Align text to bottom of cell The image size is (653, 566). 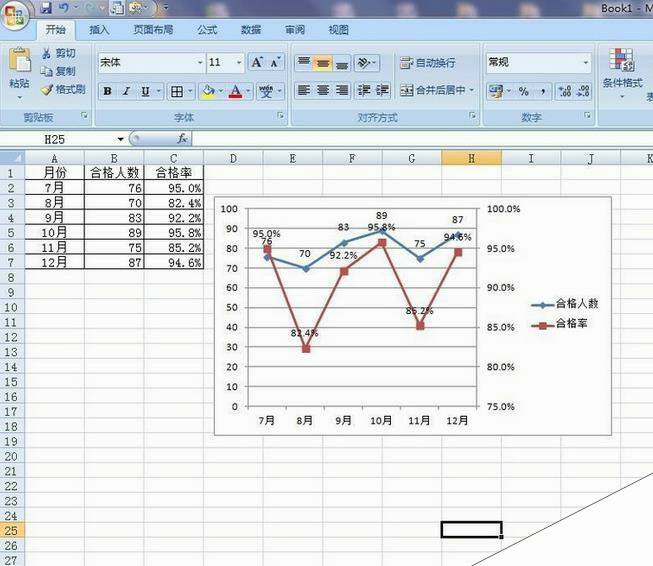point(341,63)
